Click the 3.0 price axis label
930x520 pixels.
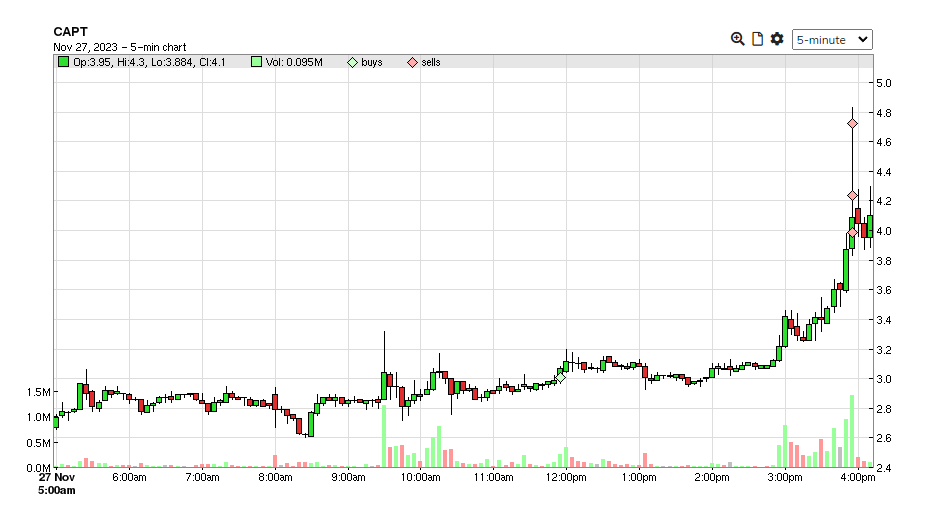point(884,379)
